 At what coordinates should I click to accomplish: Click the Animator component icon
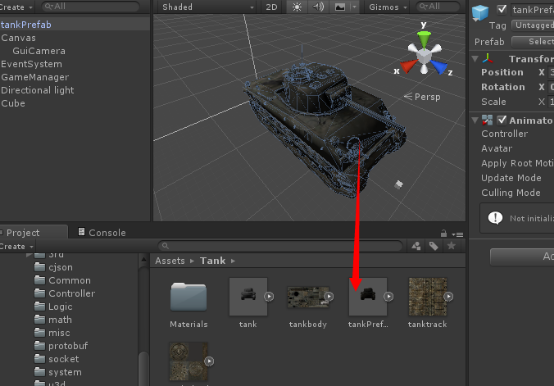(487, 120)
